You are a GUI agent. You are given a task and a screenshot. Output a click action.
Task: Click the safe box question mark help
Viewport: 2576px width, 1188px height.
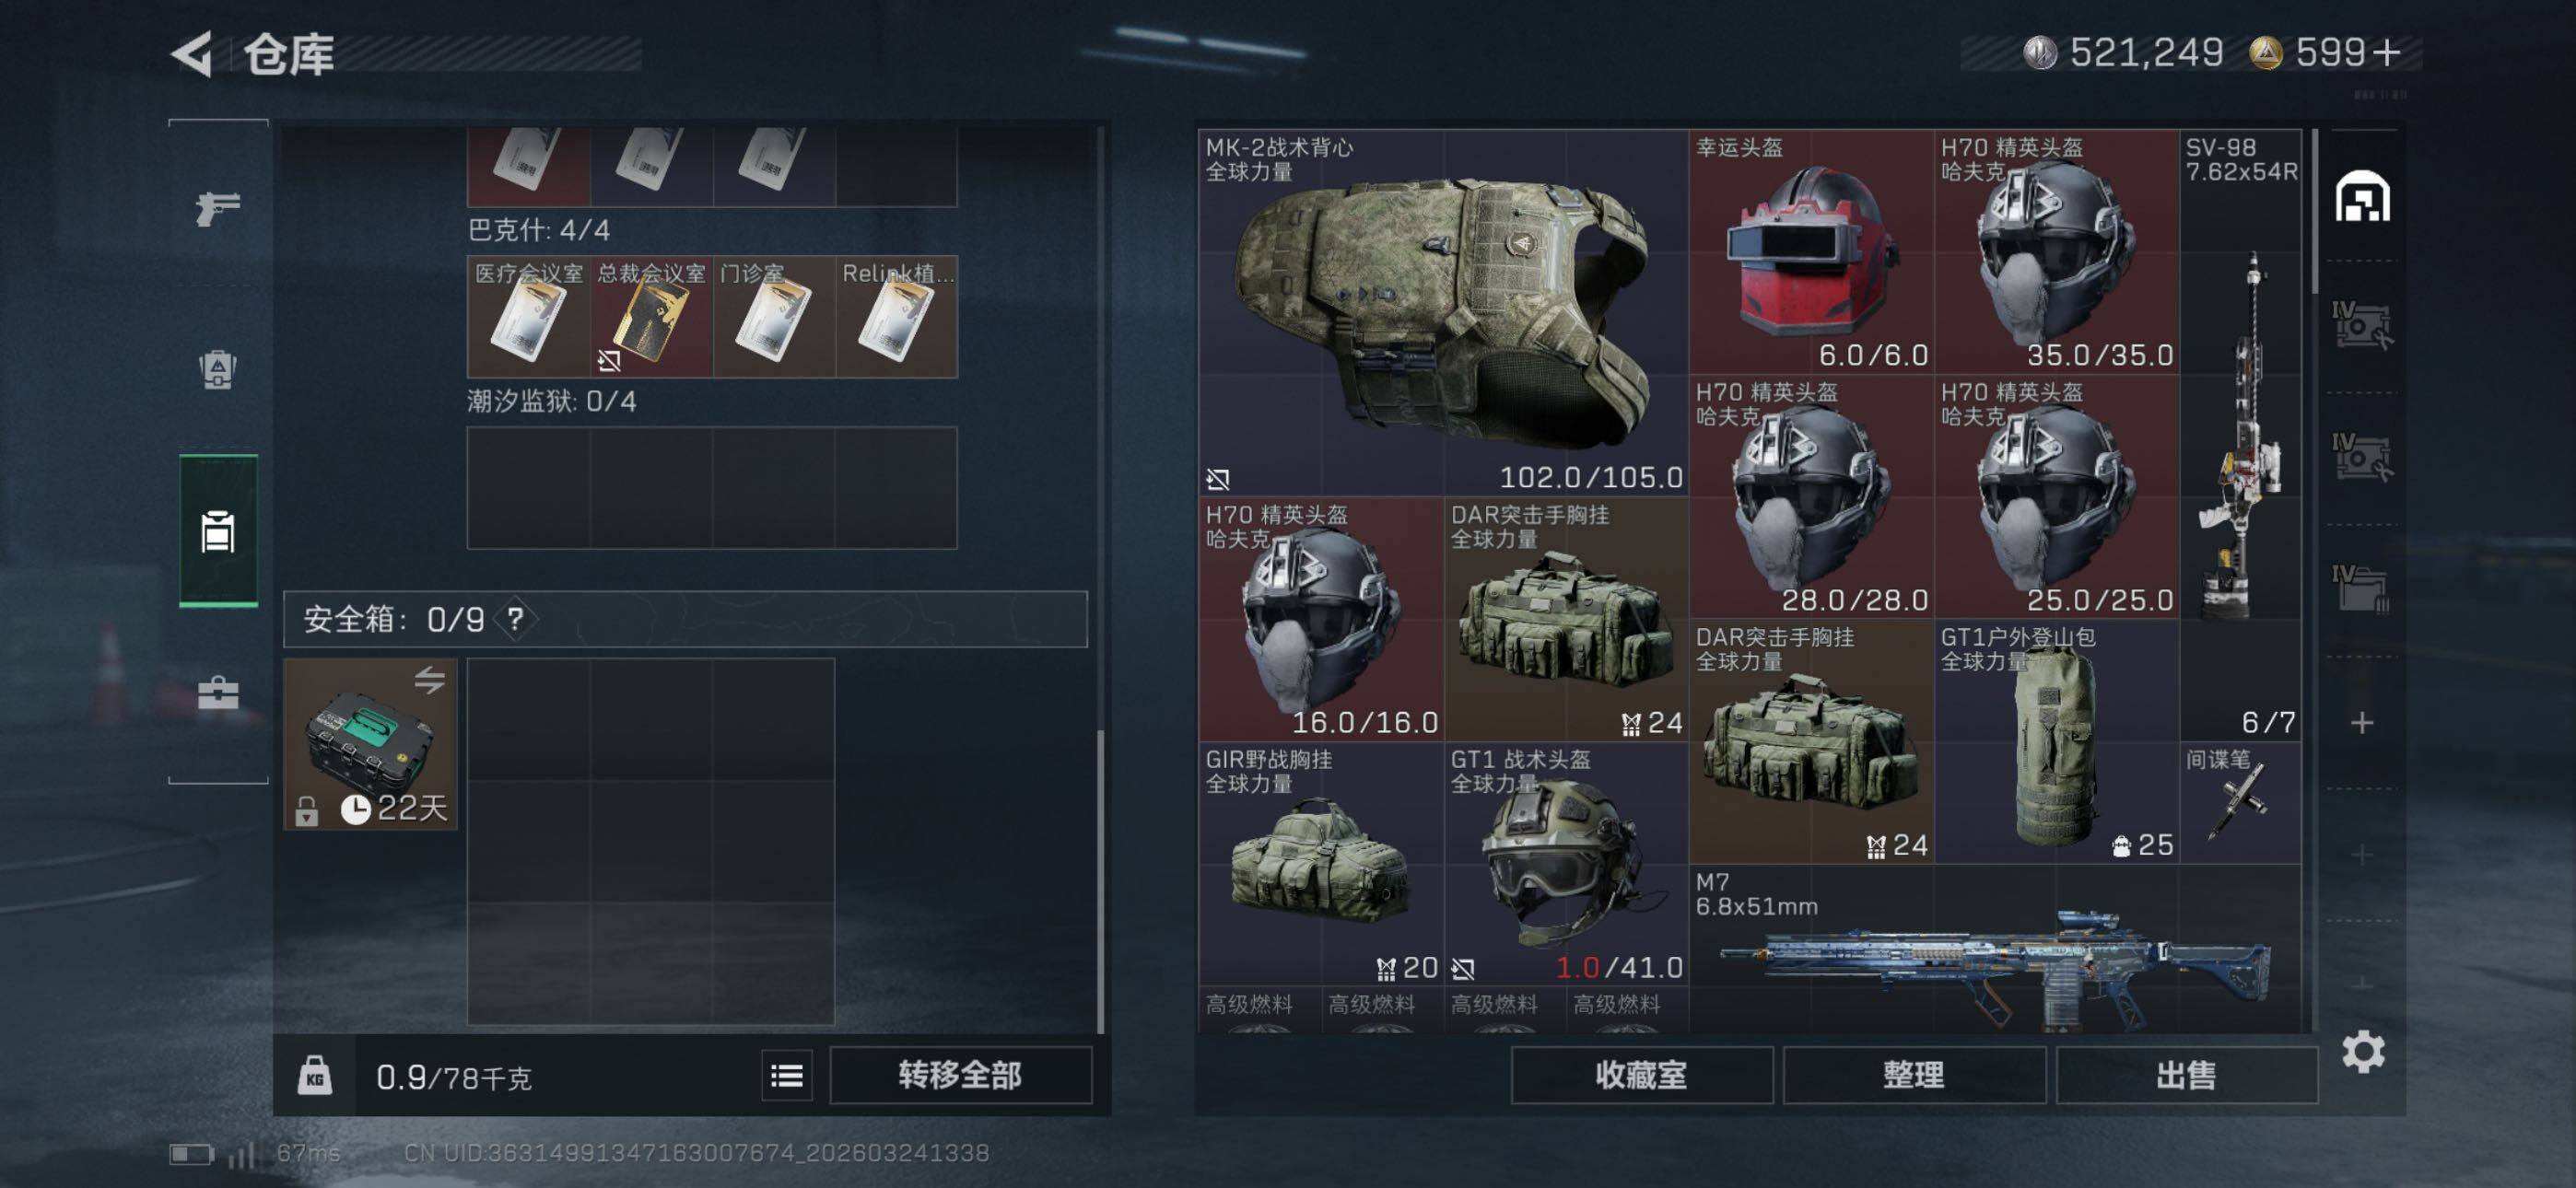(515, 619)
